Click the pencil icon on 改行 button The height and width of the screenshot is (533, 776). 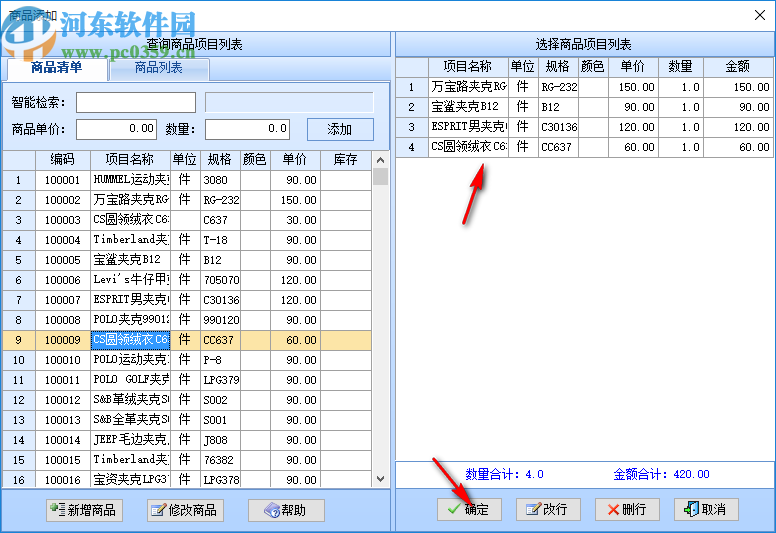pyautogui.click(x=534, y=509)
